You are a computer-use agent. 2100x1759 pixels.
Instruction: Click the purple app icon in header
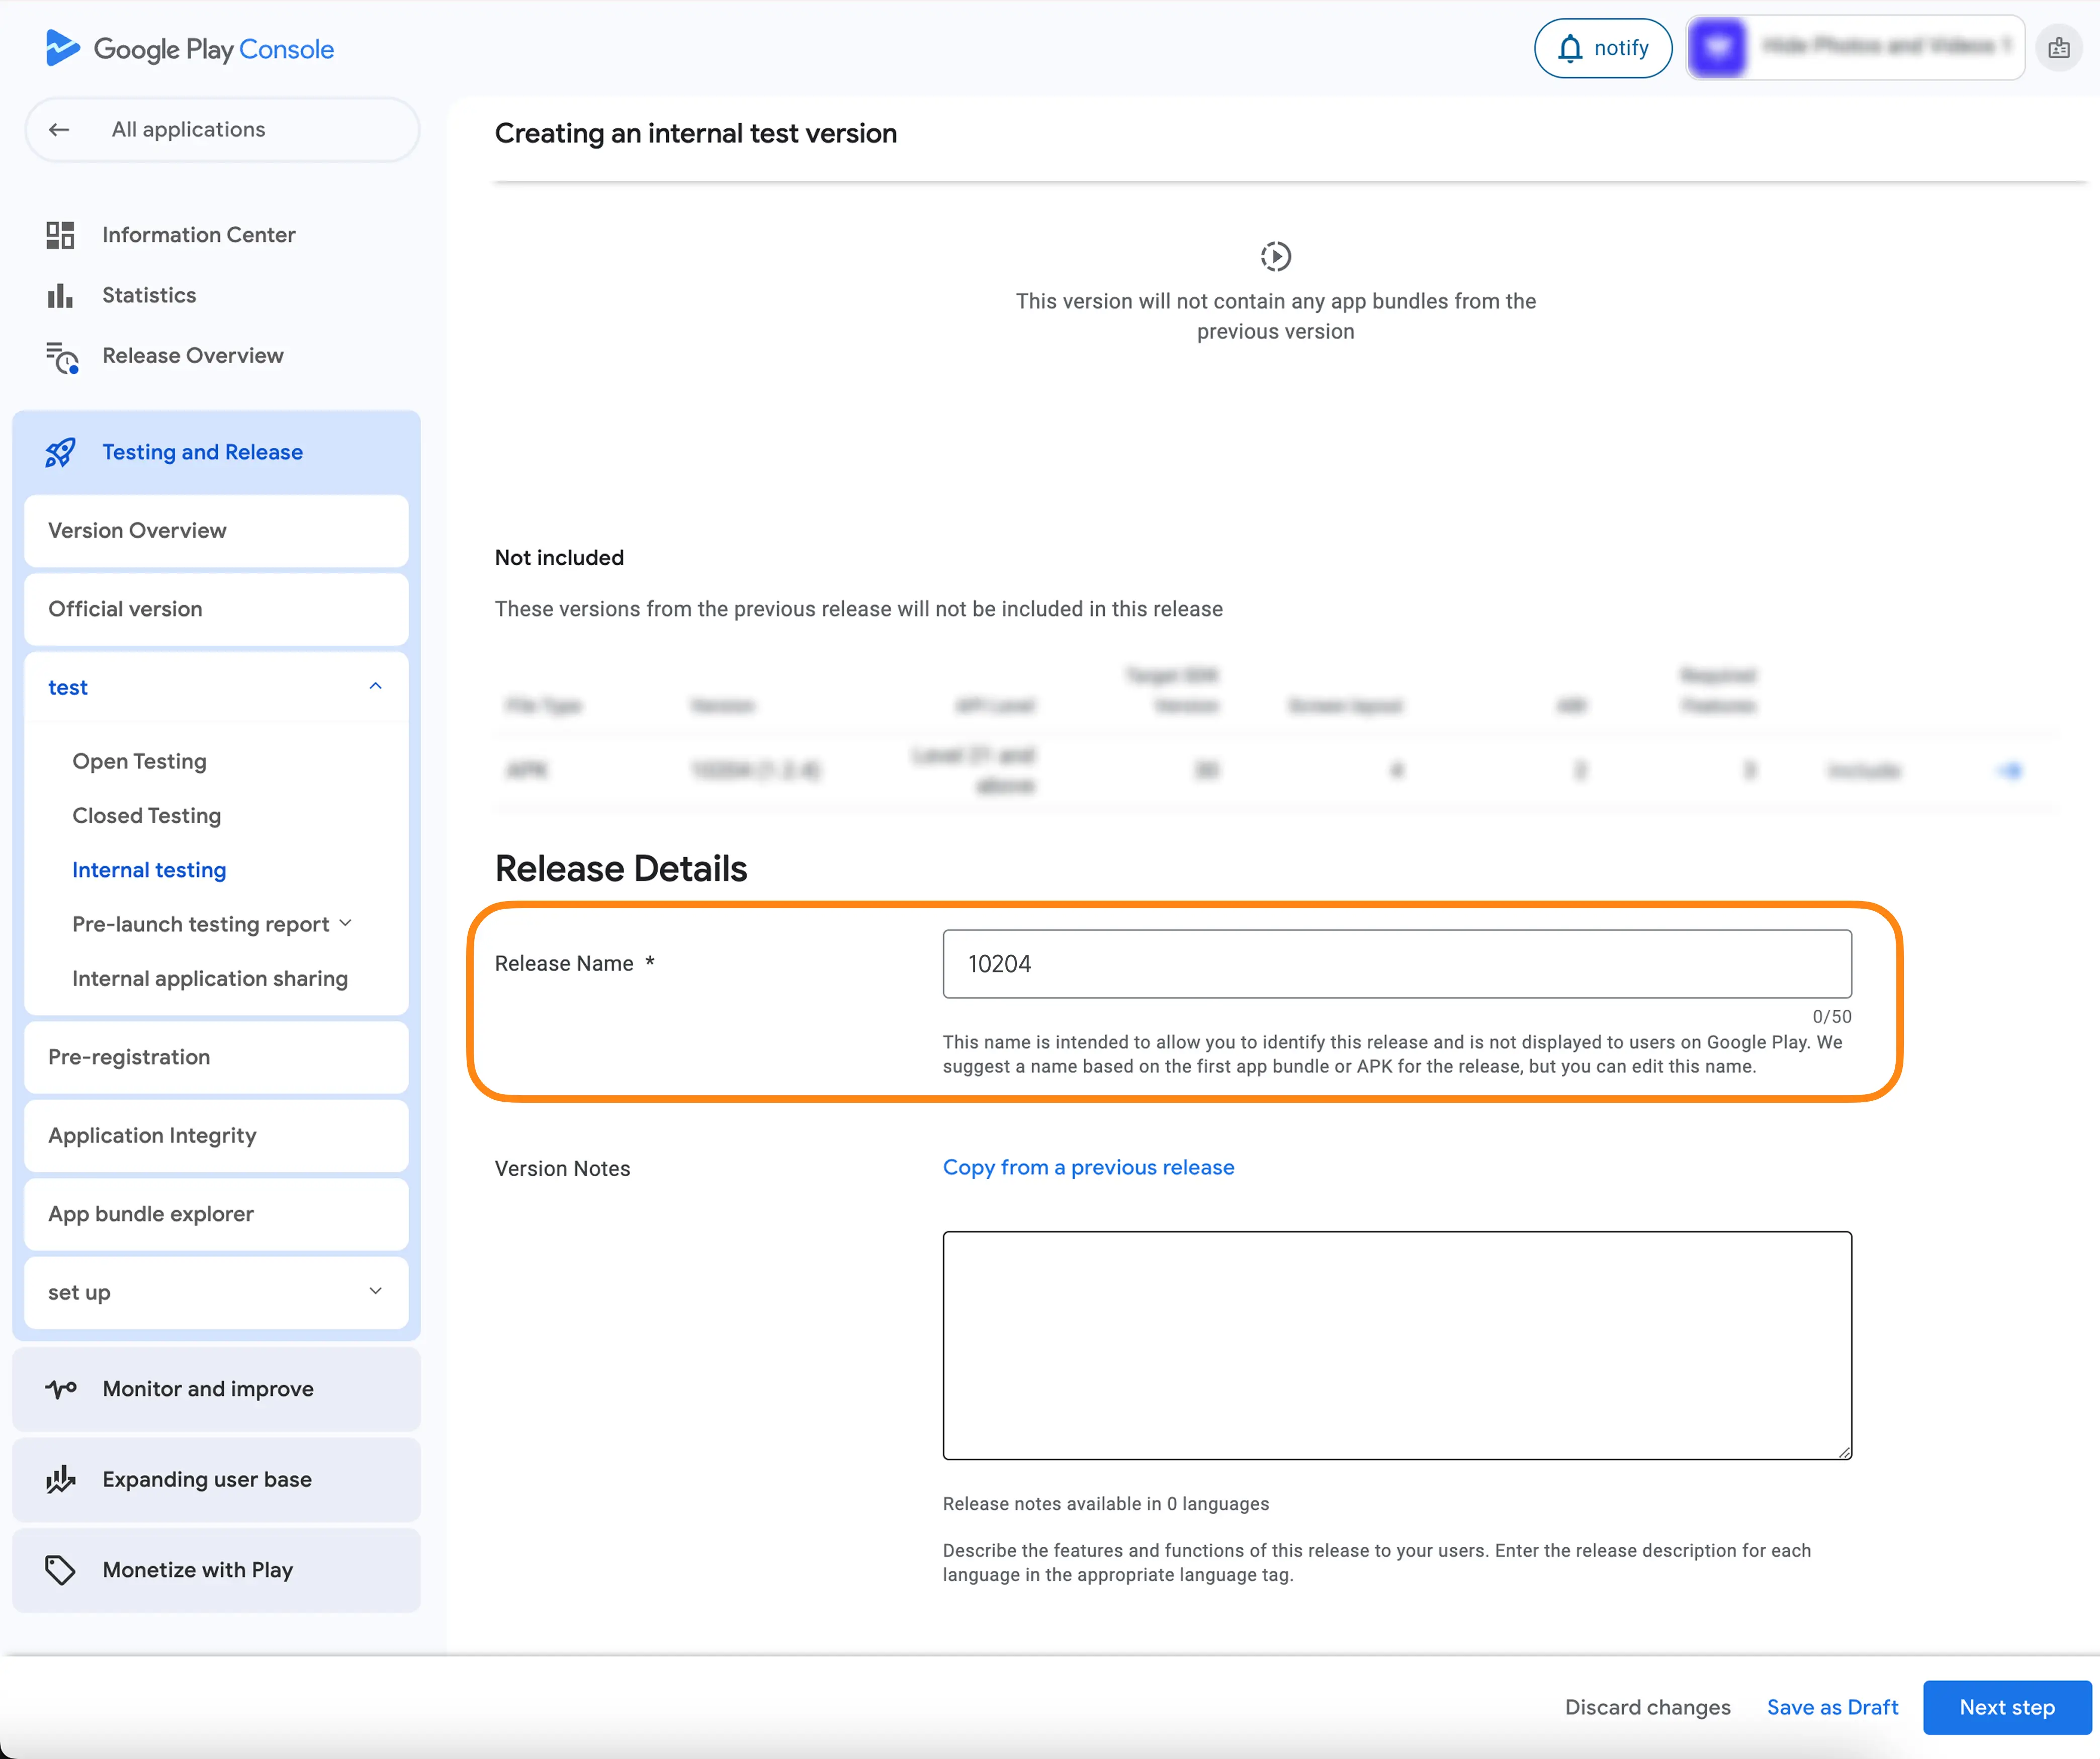(x=1717, y=47)
